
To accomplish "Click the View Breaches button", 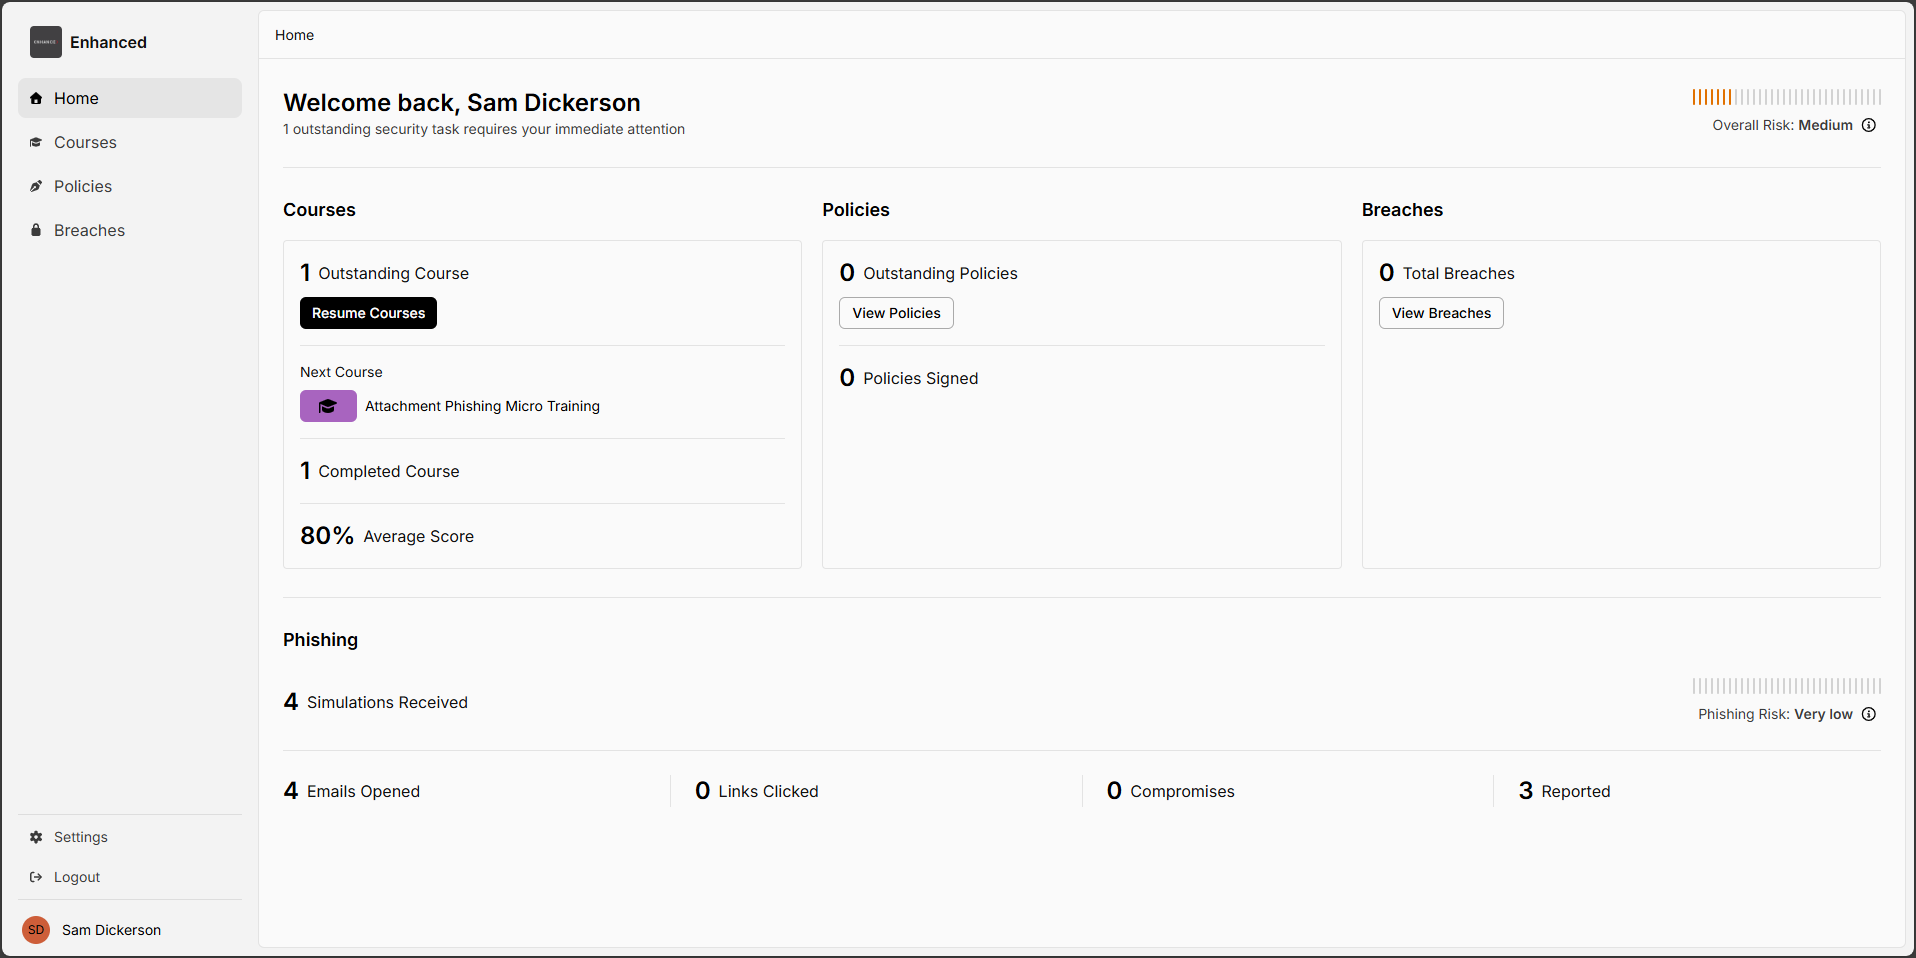I will coord(1440,313).
